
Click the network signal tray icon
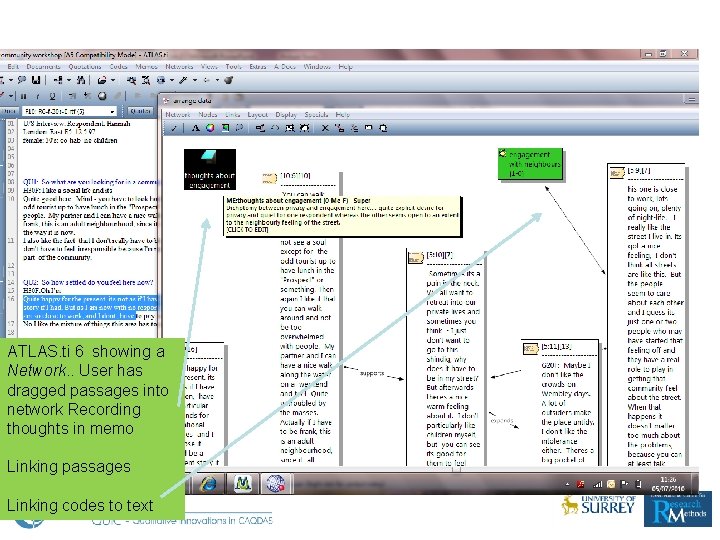pos(597,484)
